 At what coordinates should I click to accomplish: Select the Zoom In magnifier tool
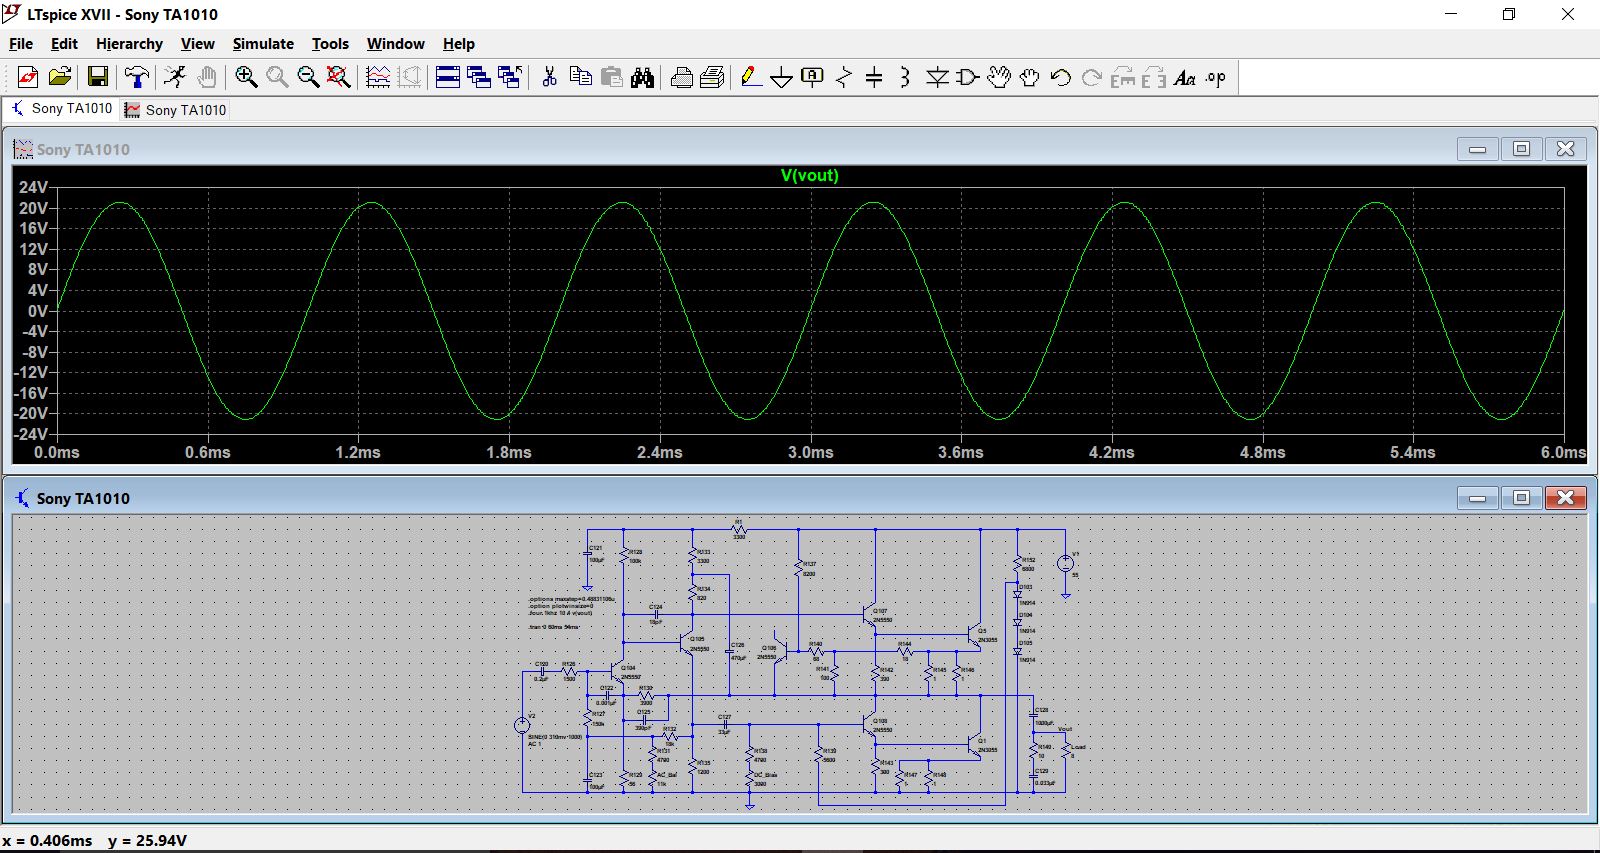[x=246, y=77]
